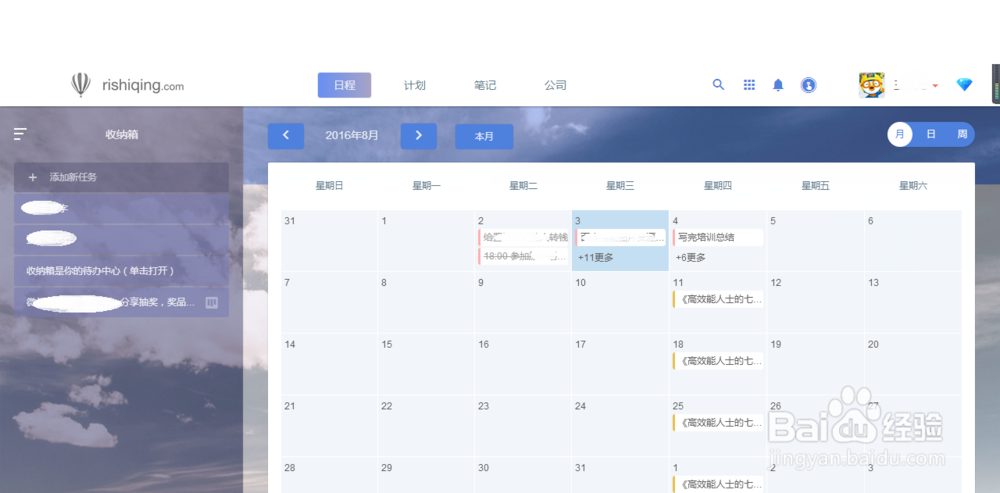Screen dimensions: 1000x493
Task: Expand +6更多 on August 4
Action: click(691, 258)
